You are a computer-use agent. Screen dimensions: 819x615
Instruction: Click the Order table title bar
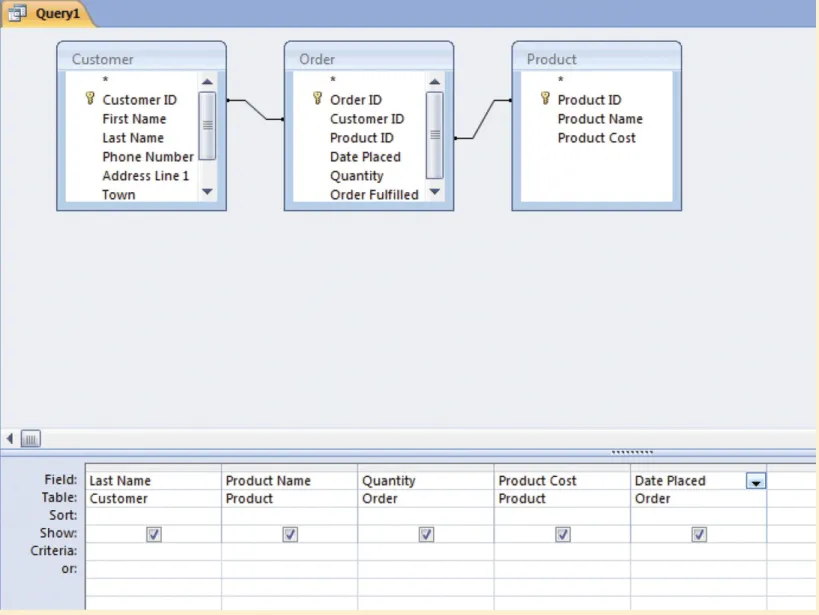pos(369,58)
